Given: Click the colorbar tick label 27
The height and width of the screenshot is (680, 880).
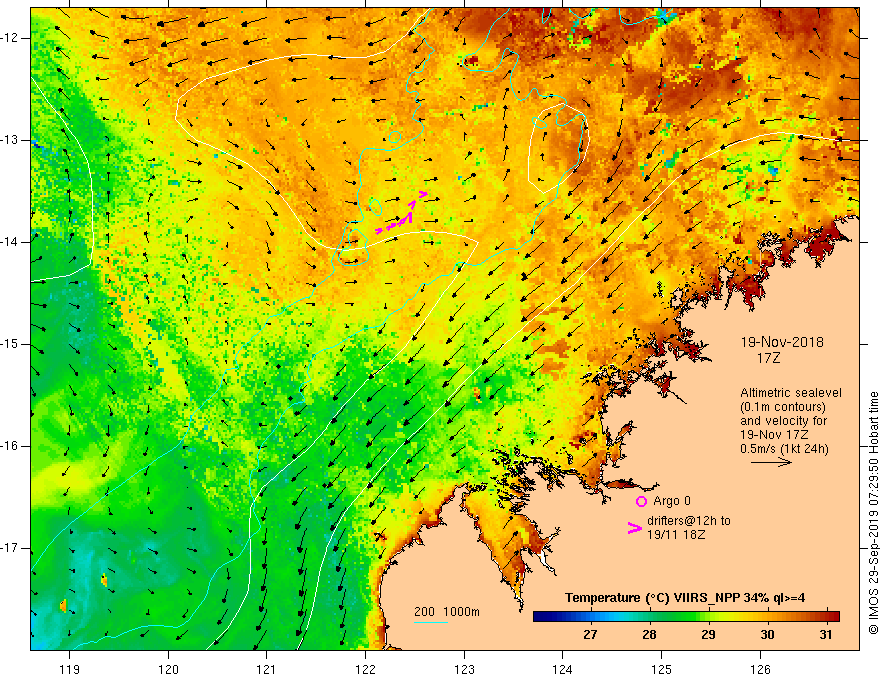Looking at the screenshot, I should coord(590,635).
